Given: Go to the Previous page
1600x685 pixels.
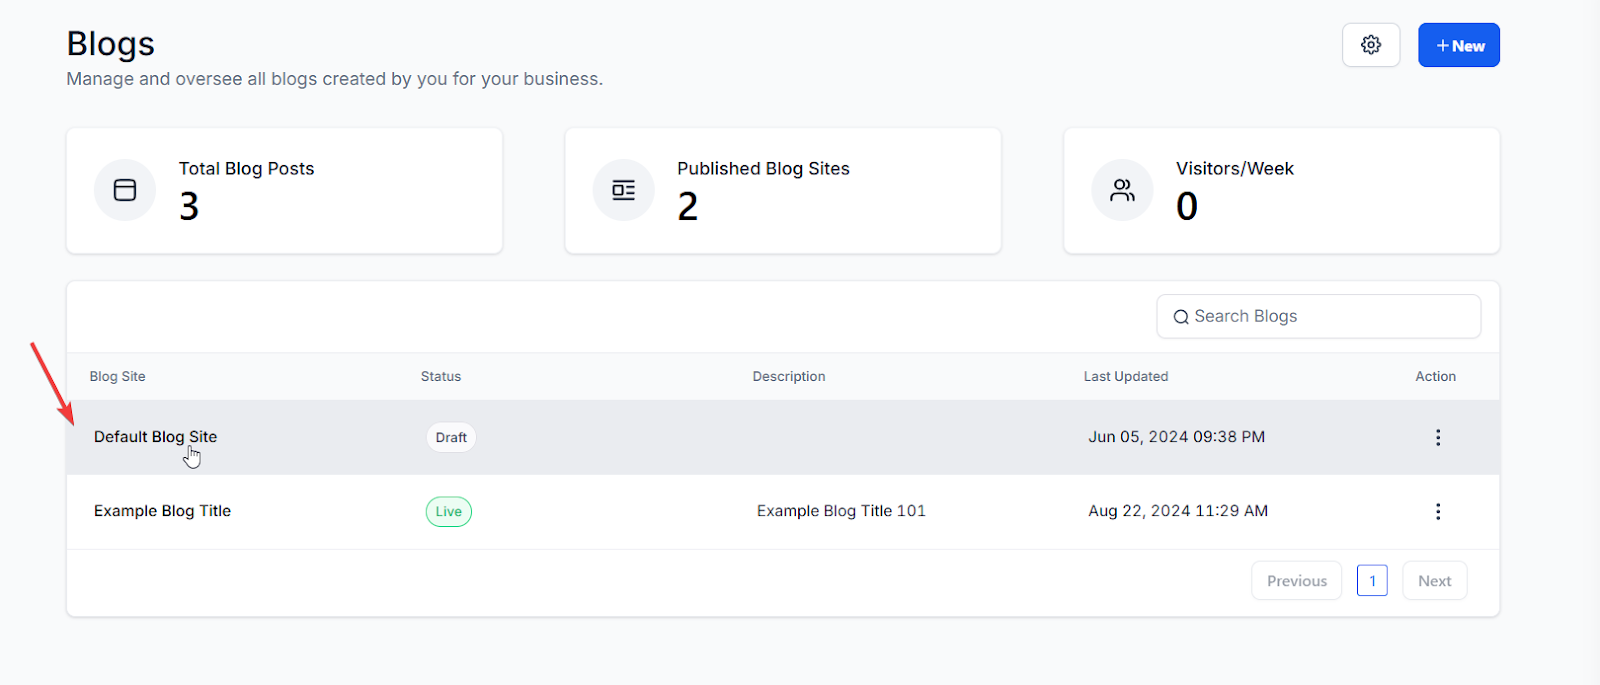Looking at the screenshot, I should click(x=1296, y=581).
